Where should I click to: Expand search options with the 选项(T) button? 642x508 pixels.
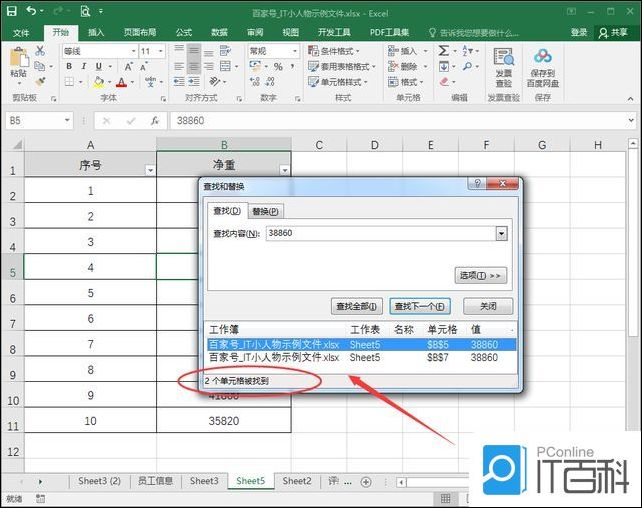(x=480, y=275)
